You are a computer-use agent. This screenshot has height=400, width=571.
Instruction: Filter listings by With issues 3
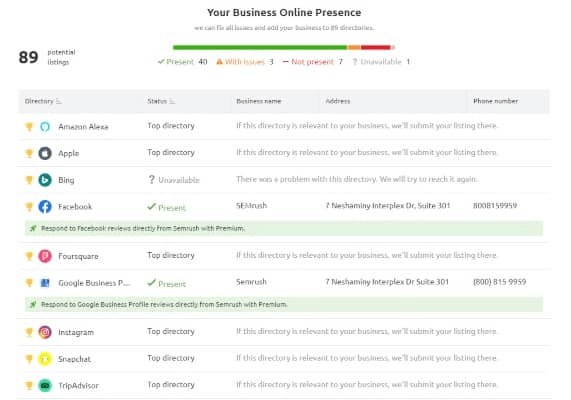(x=245, y=62)
